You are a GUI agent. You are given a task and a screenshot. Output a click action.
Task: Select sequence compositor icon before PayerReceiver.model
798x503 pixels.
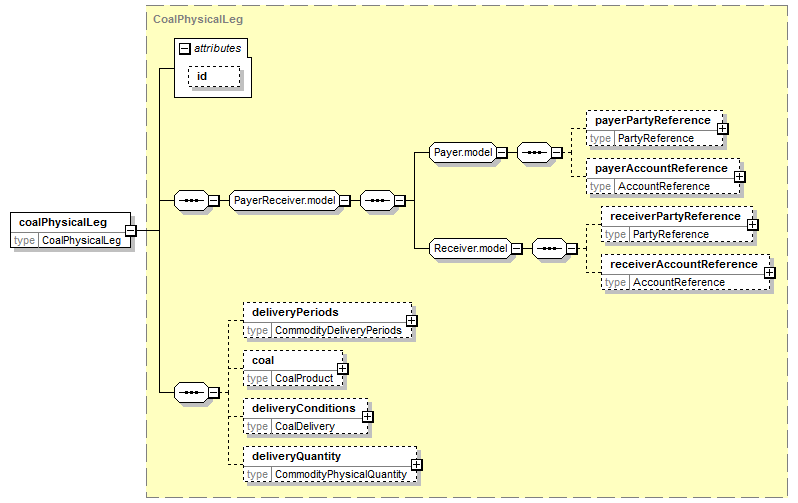[x=191, y=201]
